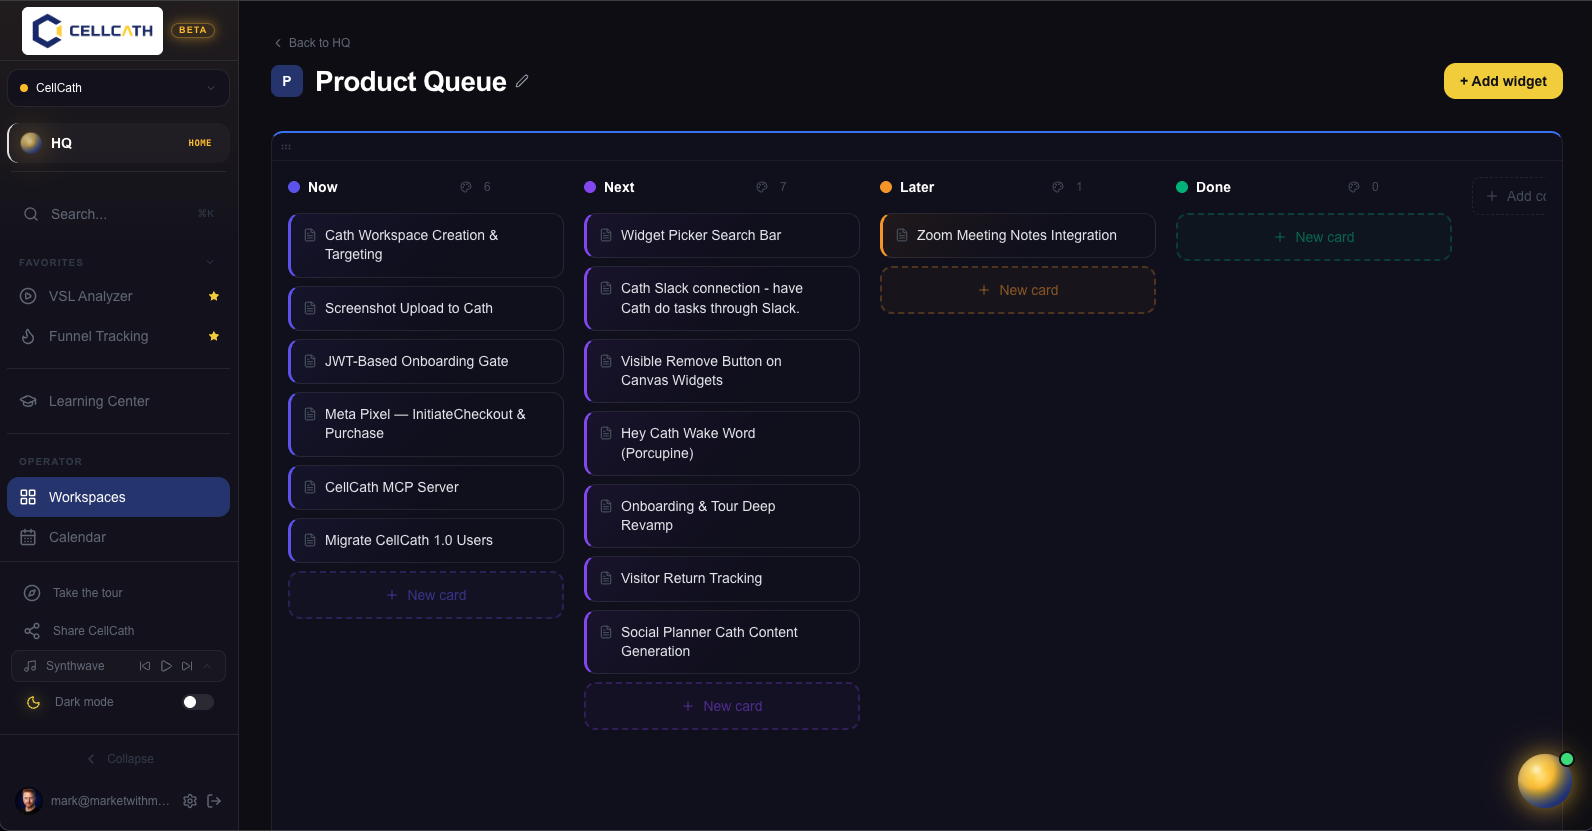Unfavorite Funnel Tracking using its star
Screen dimensions: 1592x831
tap(214, 336)
